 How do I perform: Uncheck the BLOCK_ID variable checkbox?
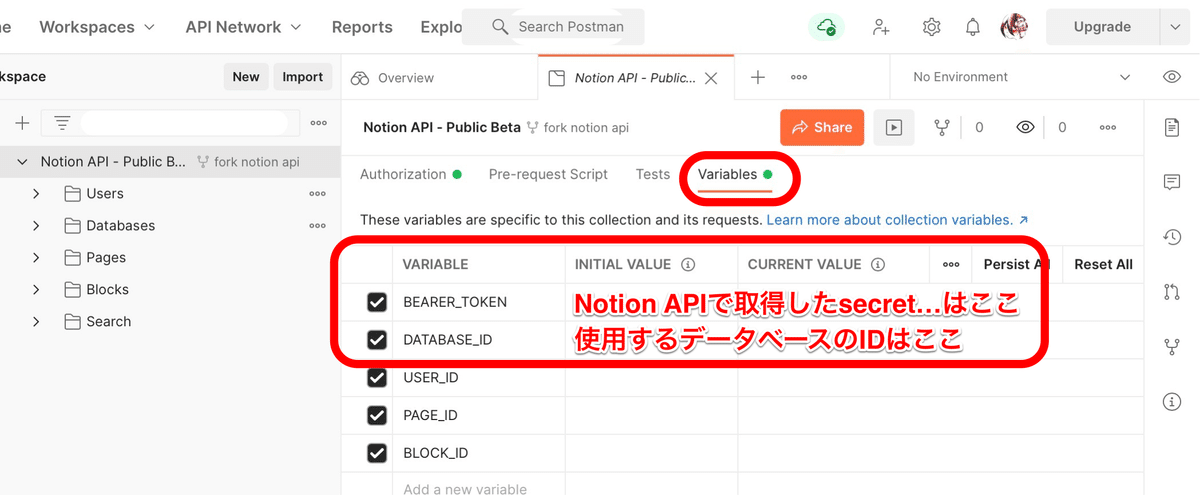click(x=377, y=453)
